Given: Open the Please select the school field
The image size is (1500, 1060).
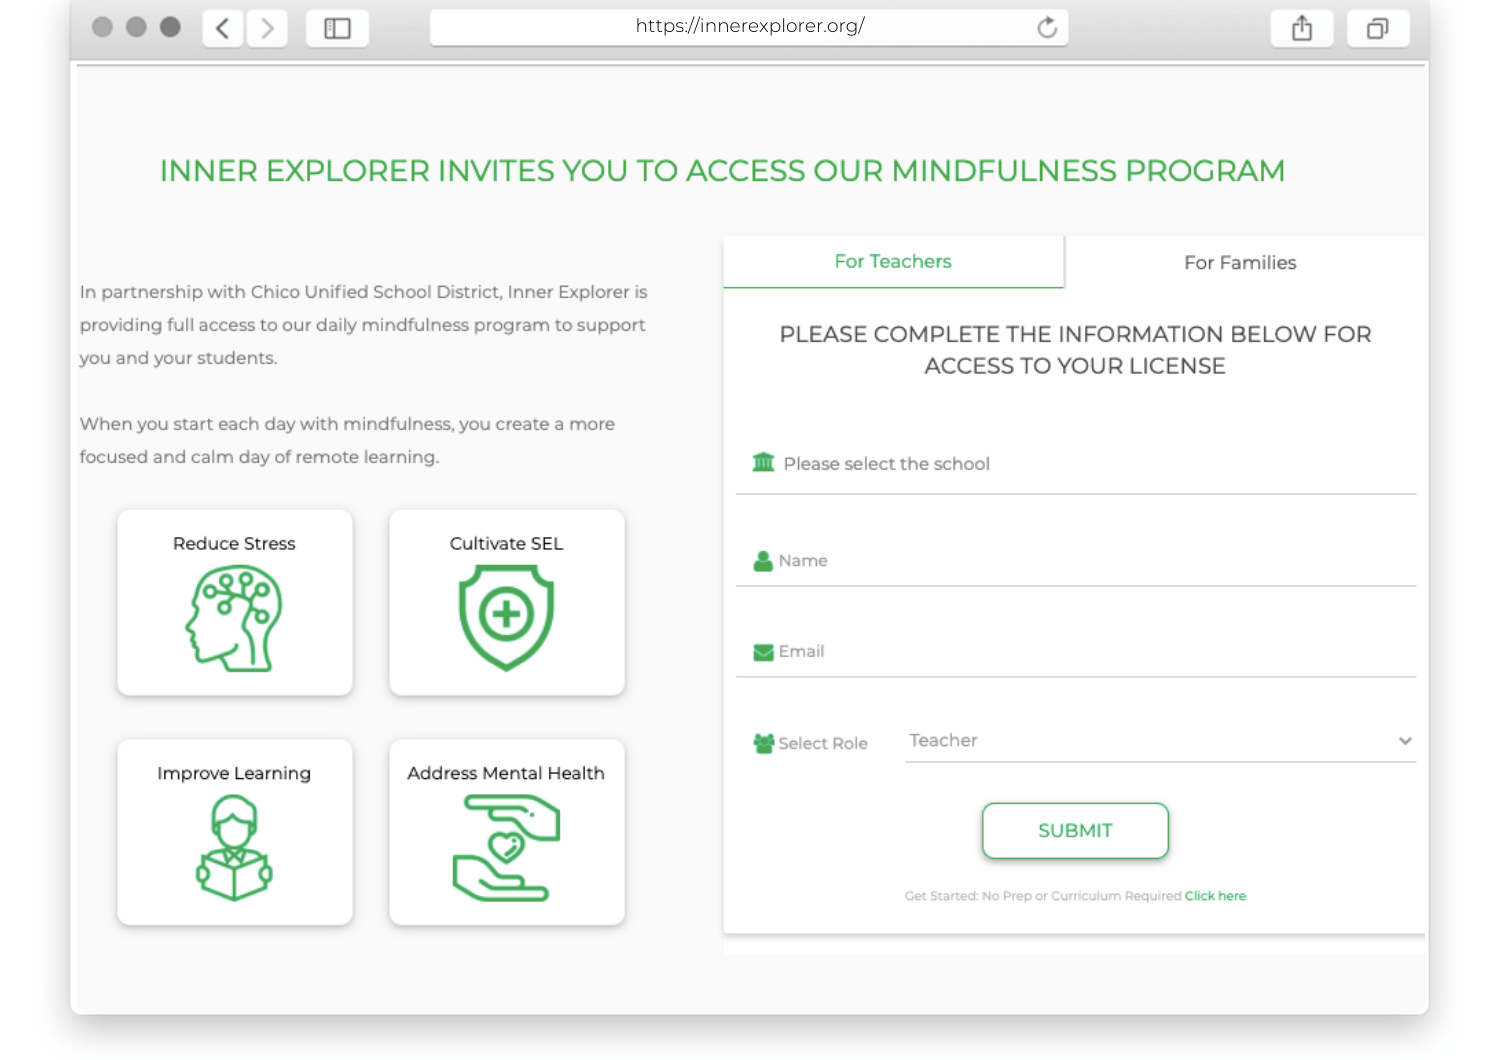Looking at the screenshot, I should [x=1076, y=464].
